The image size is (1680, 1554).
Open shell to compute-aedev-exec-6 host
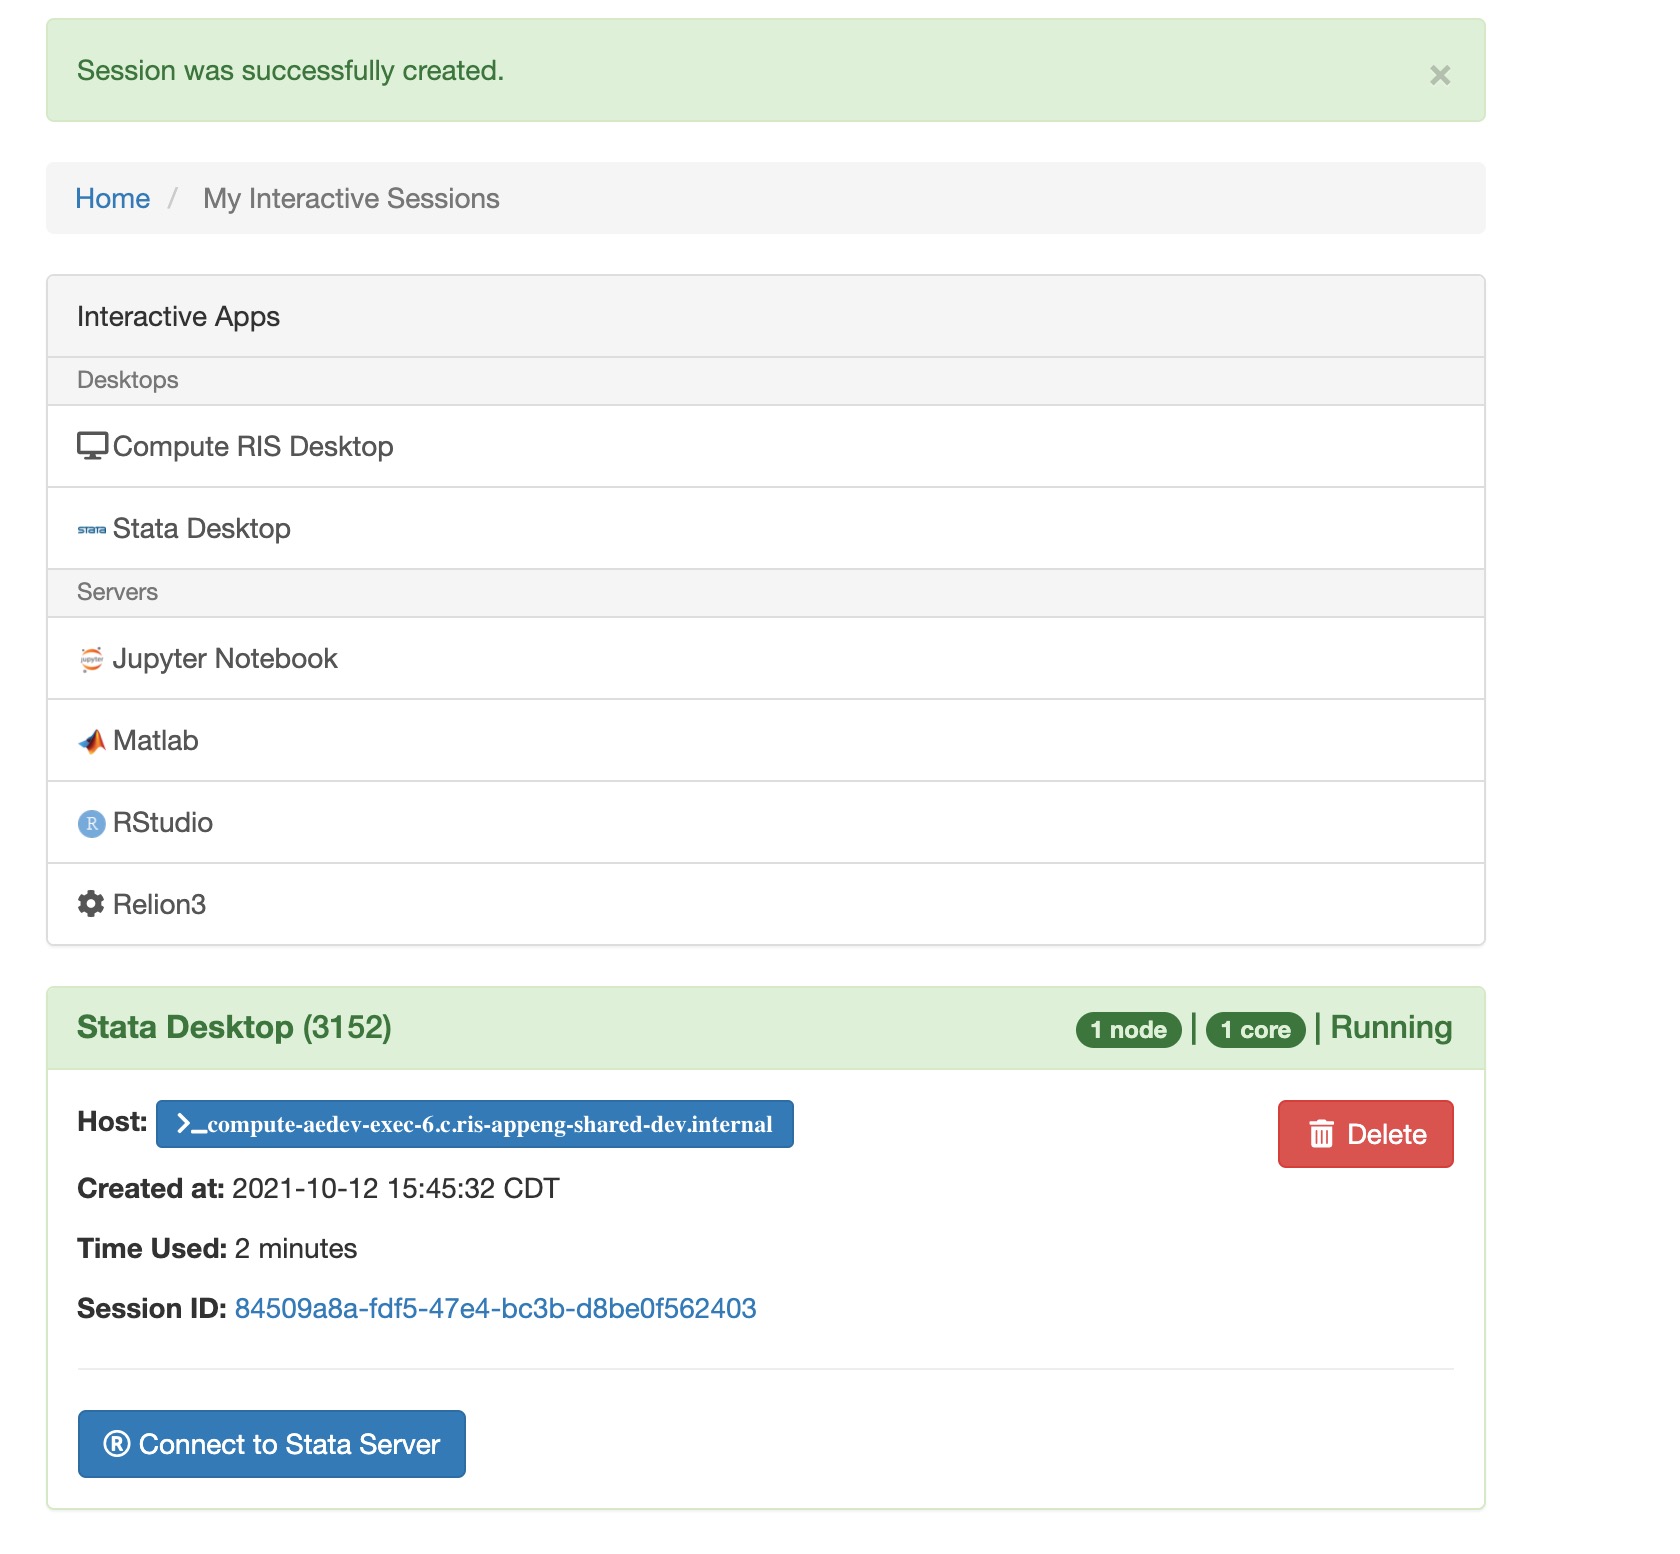pos(475,1124)
